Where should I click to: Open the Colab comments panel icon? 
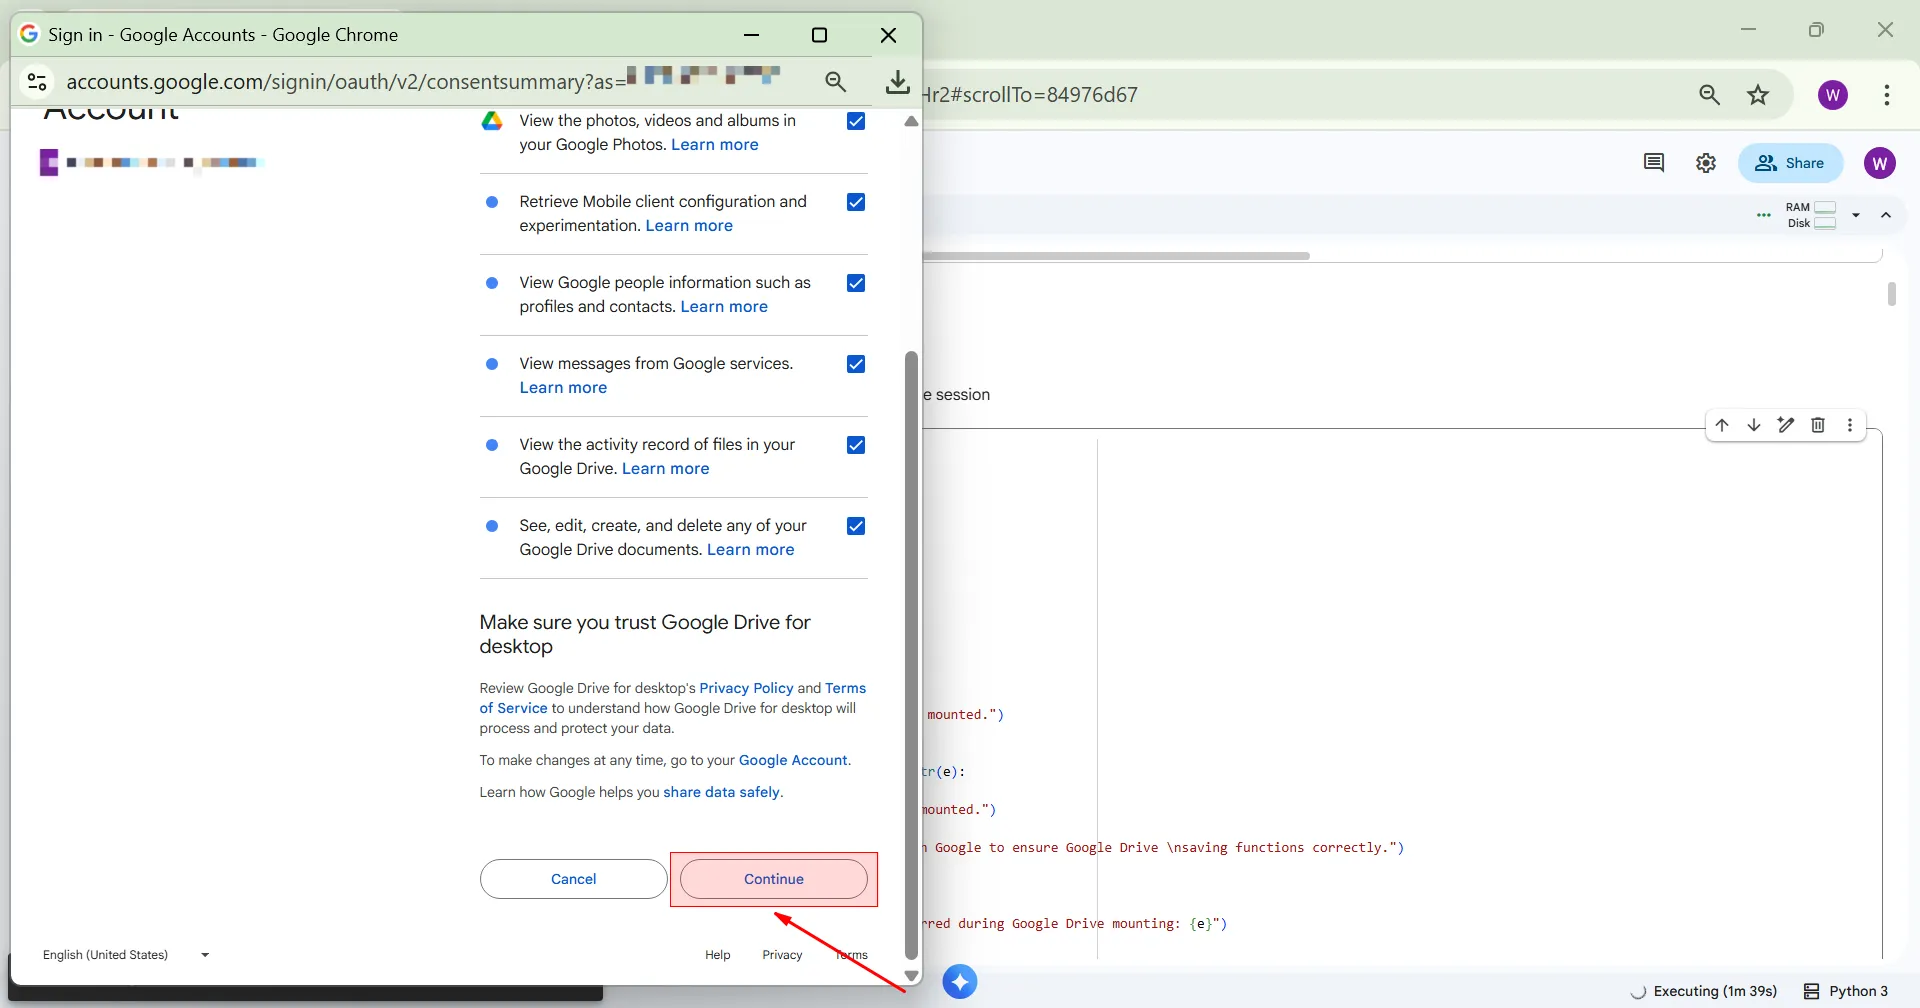1654,163
